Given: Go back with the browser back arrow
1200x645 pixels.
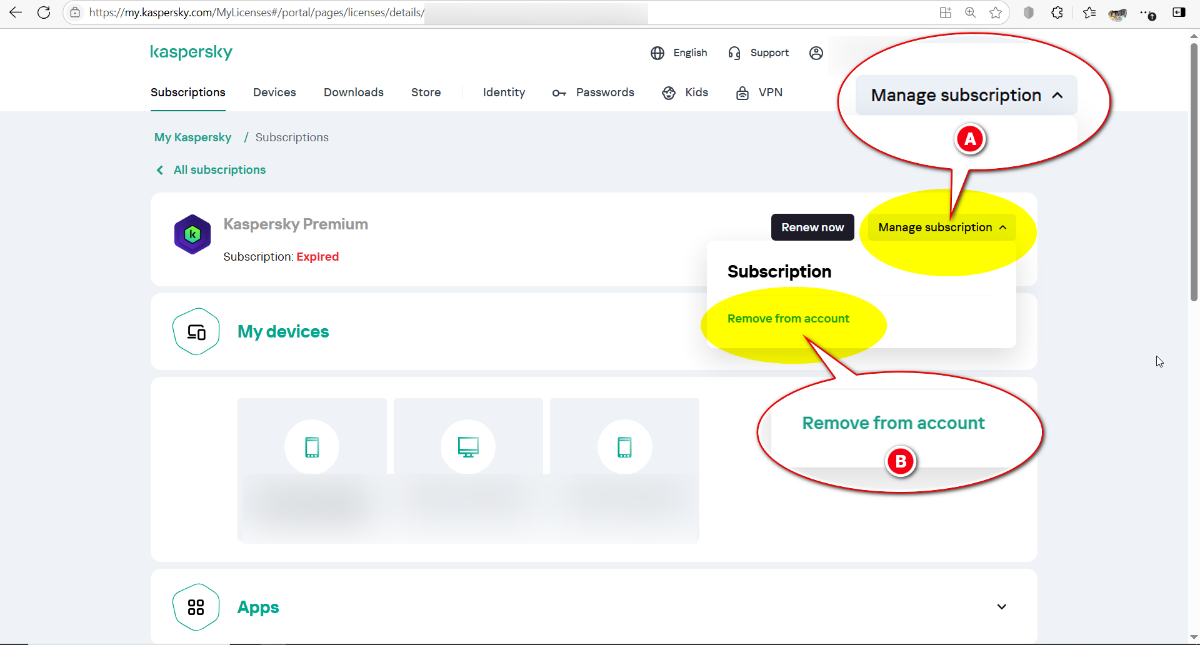Looking at the screenshot, I should 16,13.
